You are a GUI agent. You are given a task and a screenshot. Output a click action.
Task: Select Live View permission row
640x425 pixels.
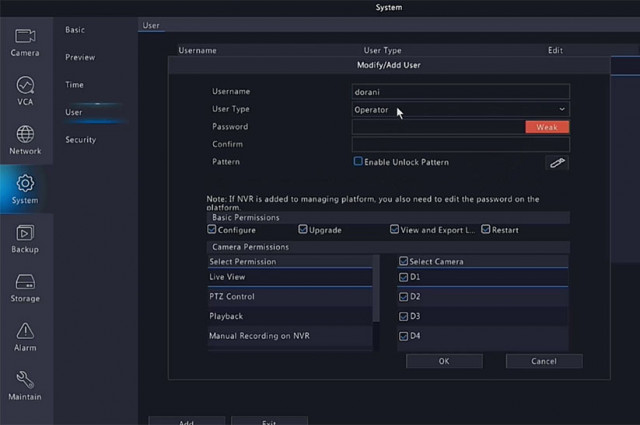click(290, 277)
